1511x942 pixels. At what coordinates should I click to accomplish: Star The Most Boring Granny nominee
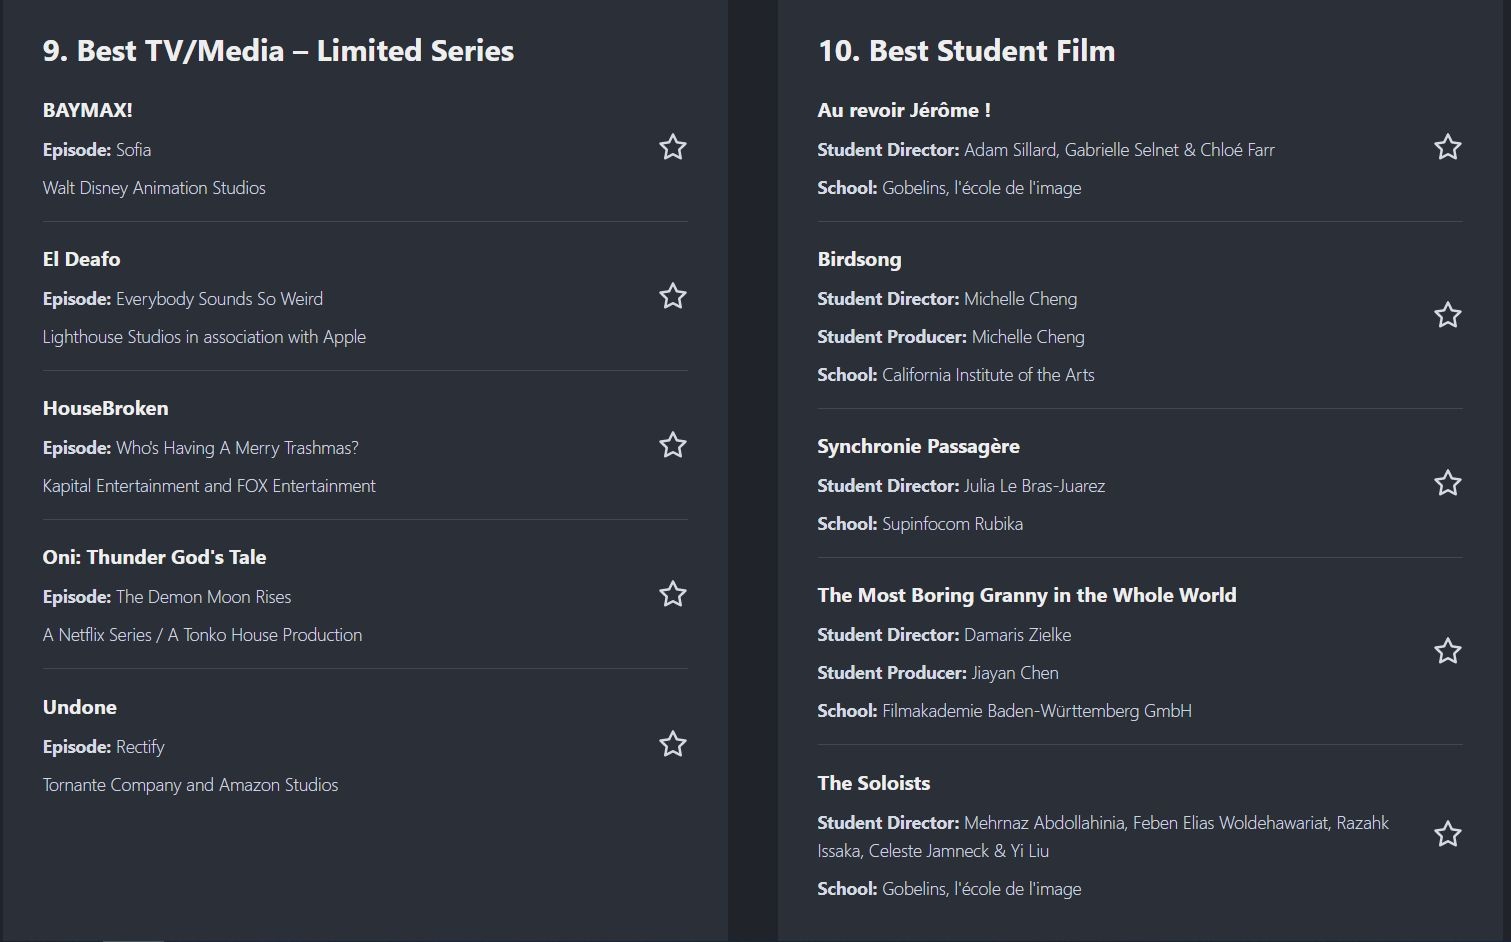(x=1447, y=652)
